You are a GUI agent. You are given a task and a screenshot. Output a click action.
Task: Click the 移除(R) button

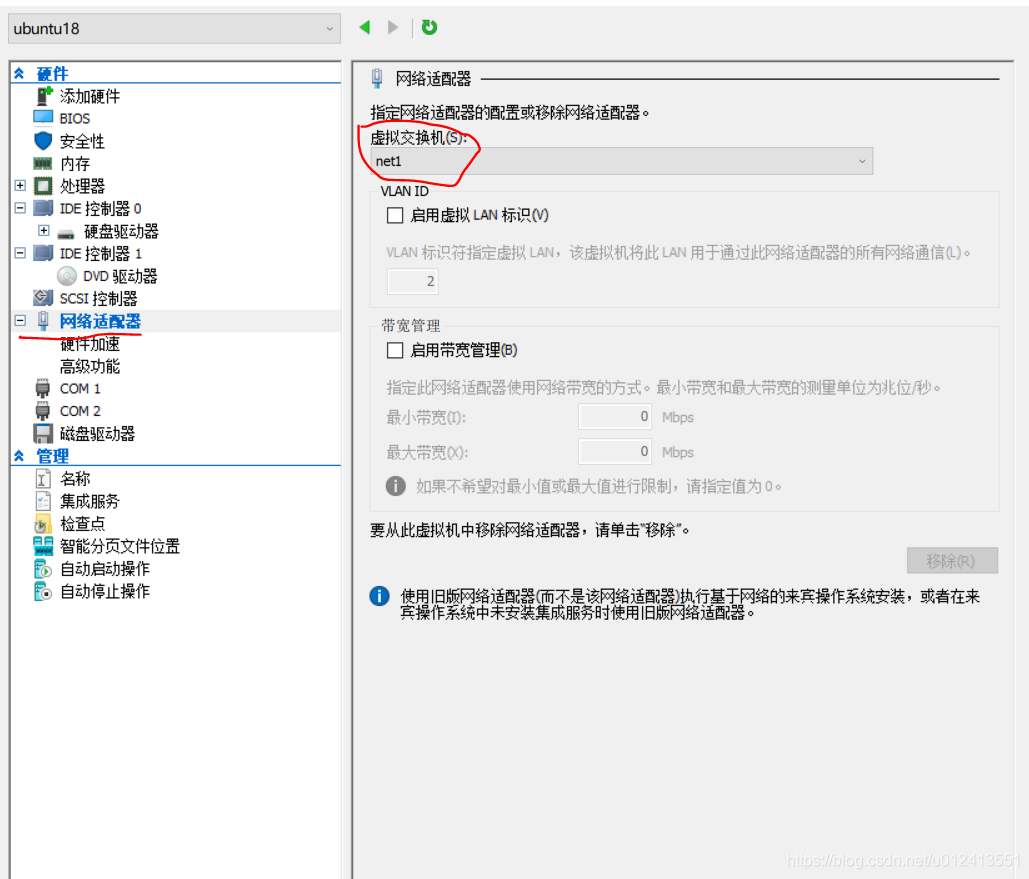tap(952, 561)
